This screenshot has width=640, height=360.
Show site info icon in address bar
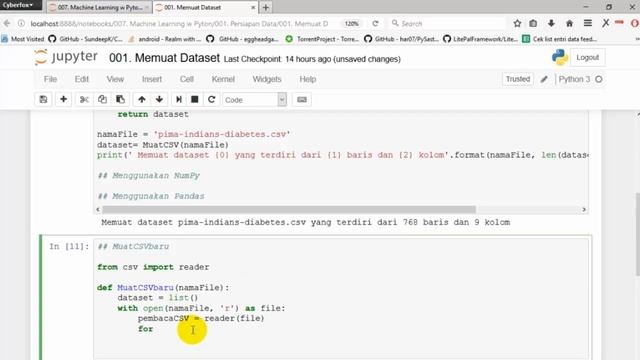(21, 24)
